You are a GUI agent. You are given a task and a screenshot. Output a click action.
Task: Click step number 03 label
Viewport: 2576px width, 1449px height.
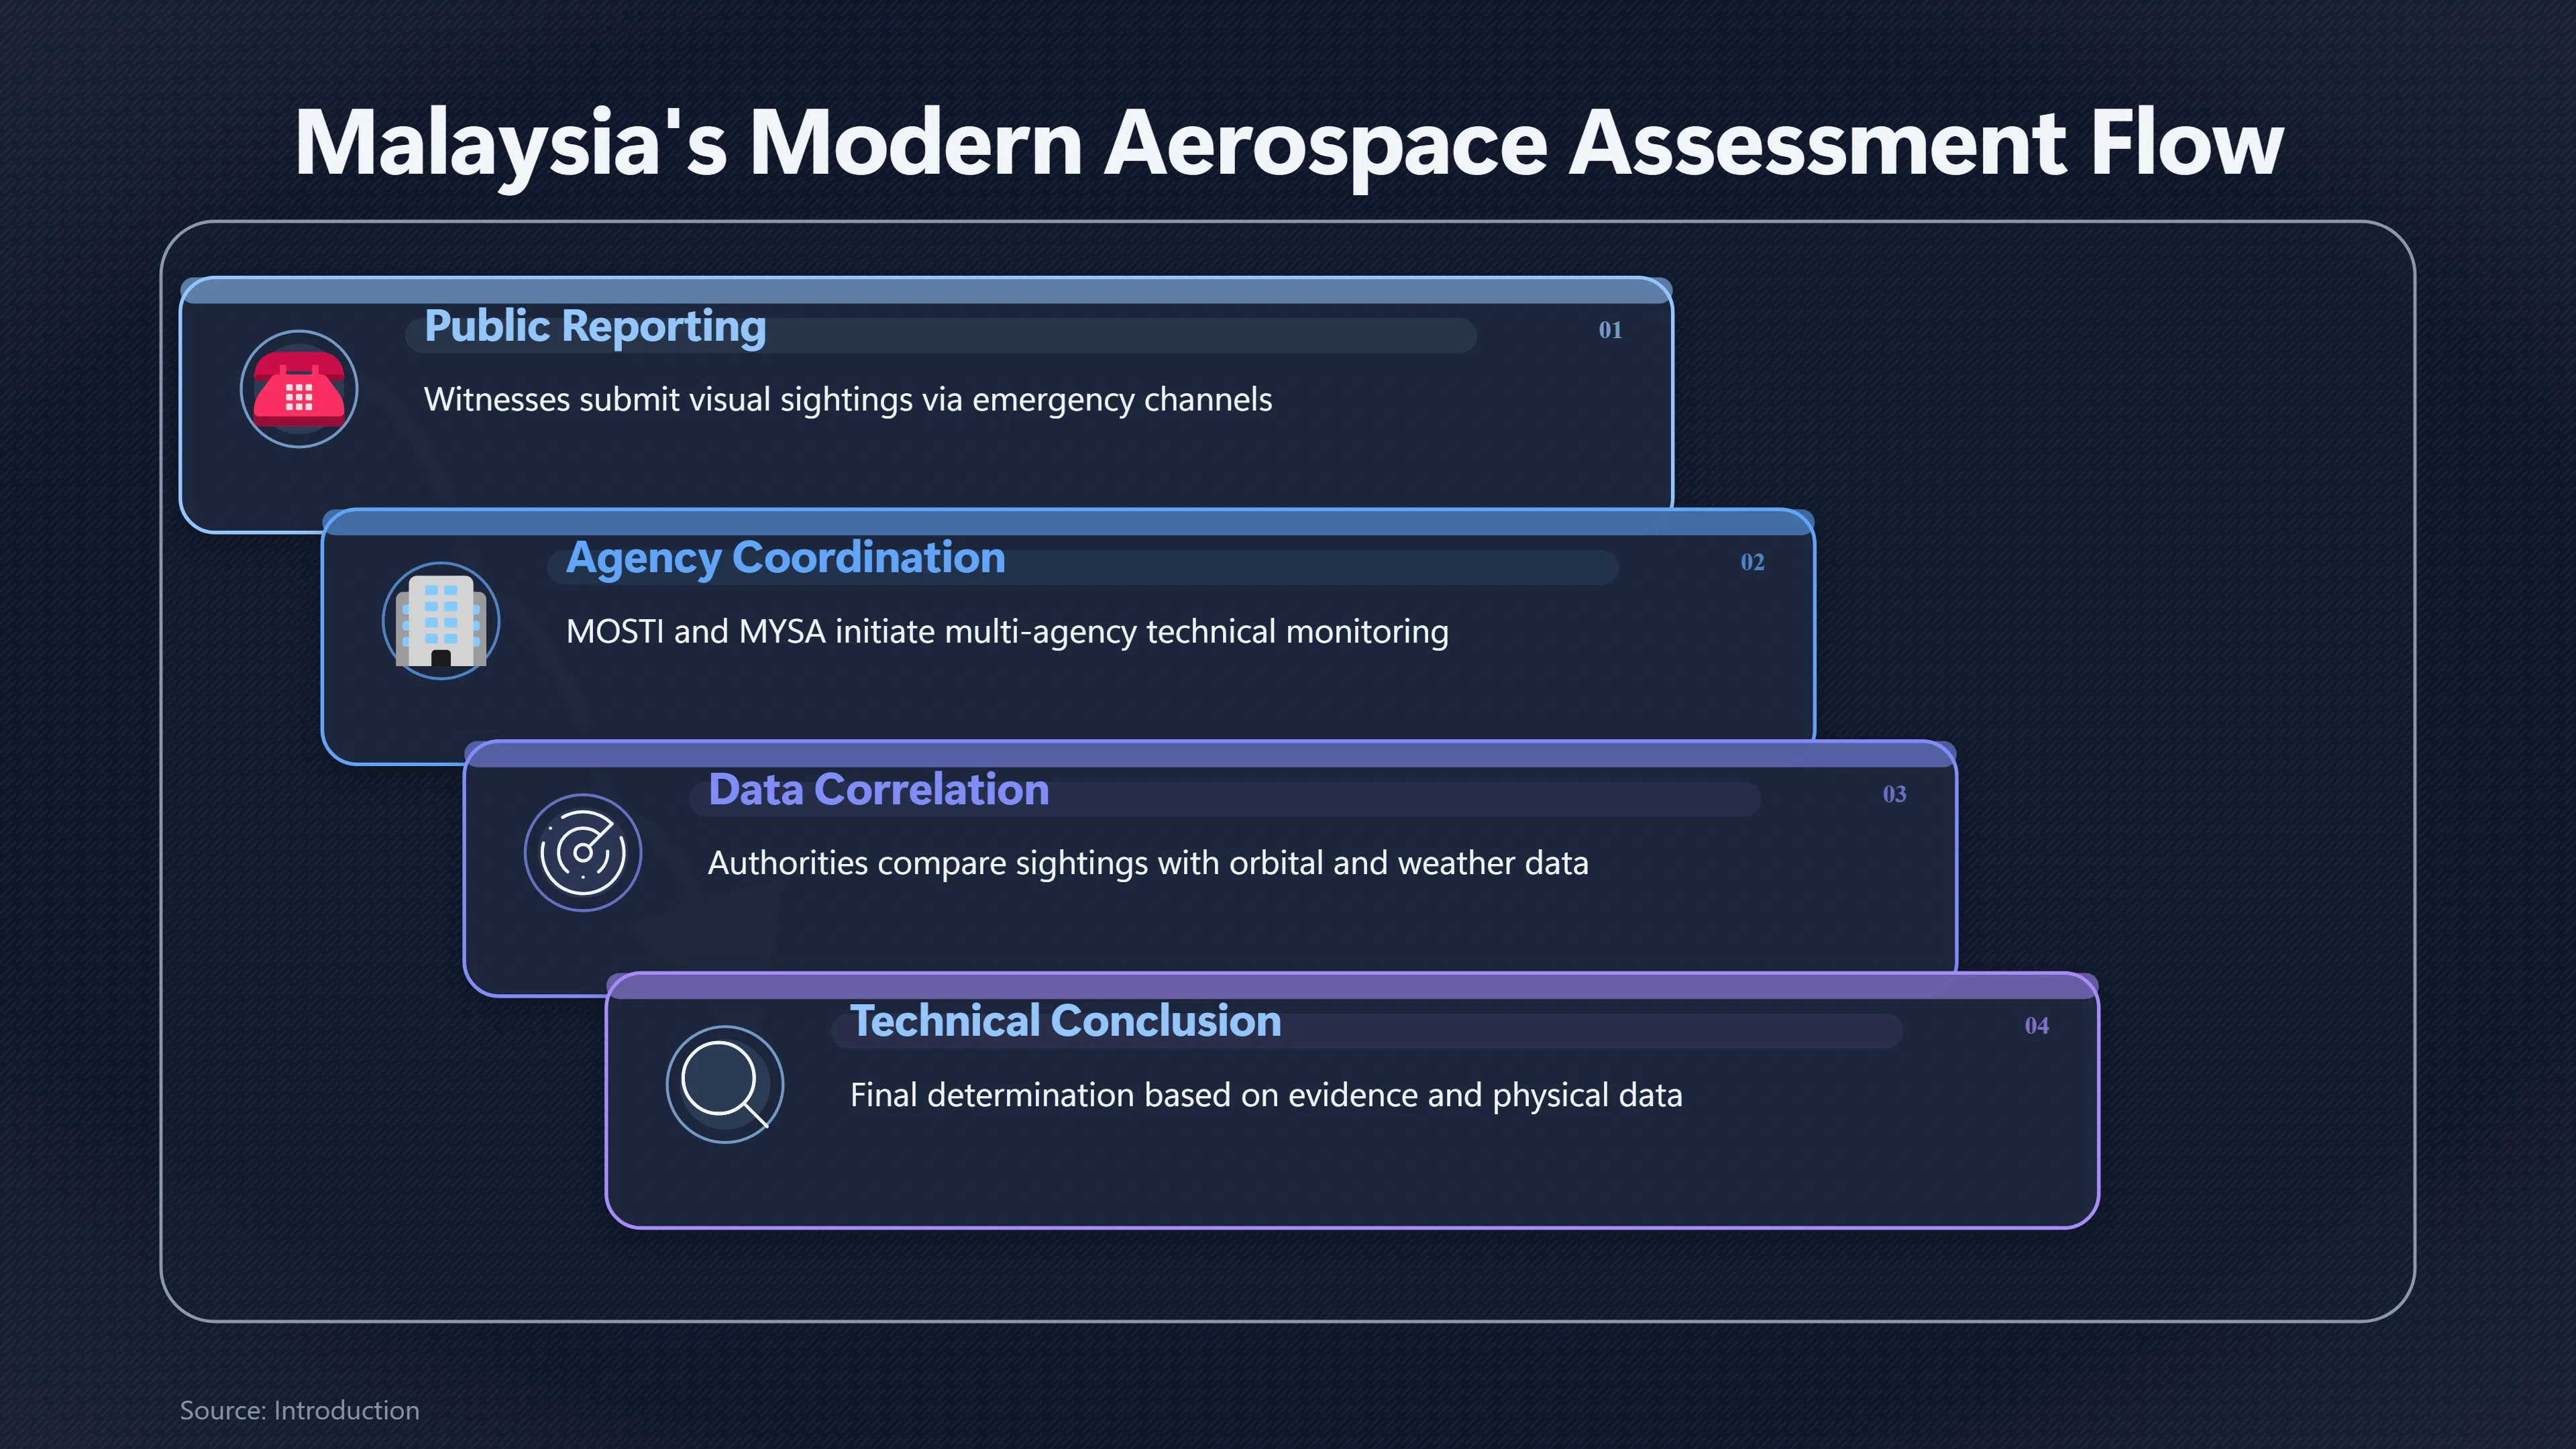(x=1894, y=794)
